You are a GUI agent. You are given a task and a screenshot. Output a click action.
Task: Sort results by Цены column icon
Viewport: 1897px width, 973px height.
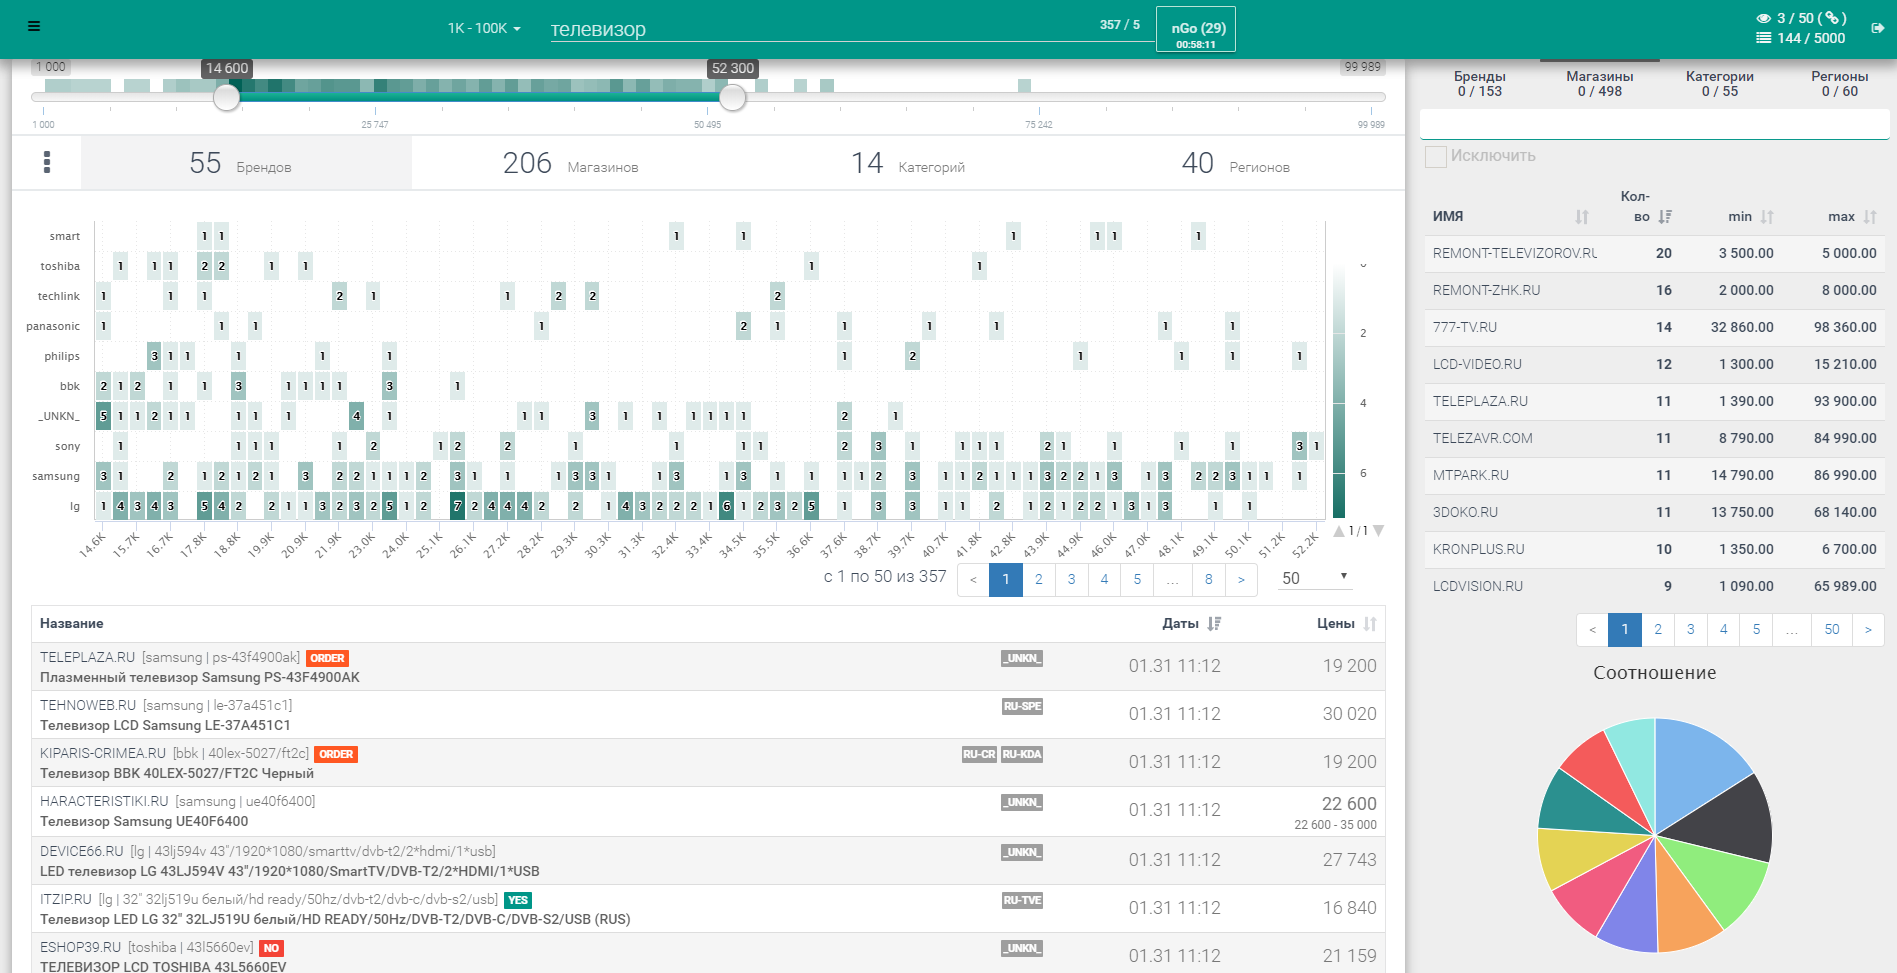1369,624
